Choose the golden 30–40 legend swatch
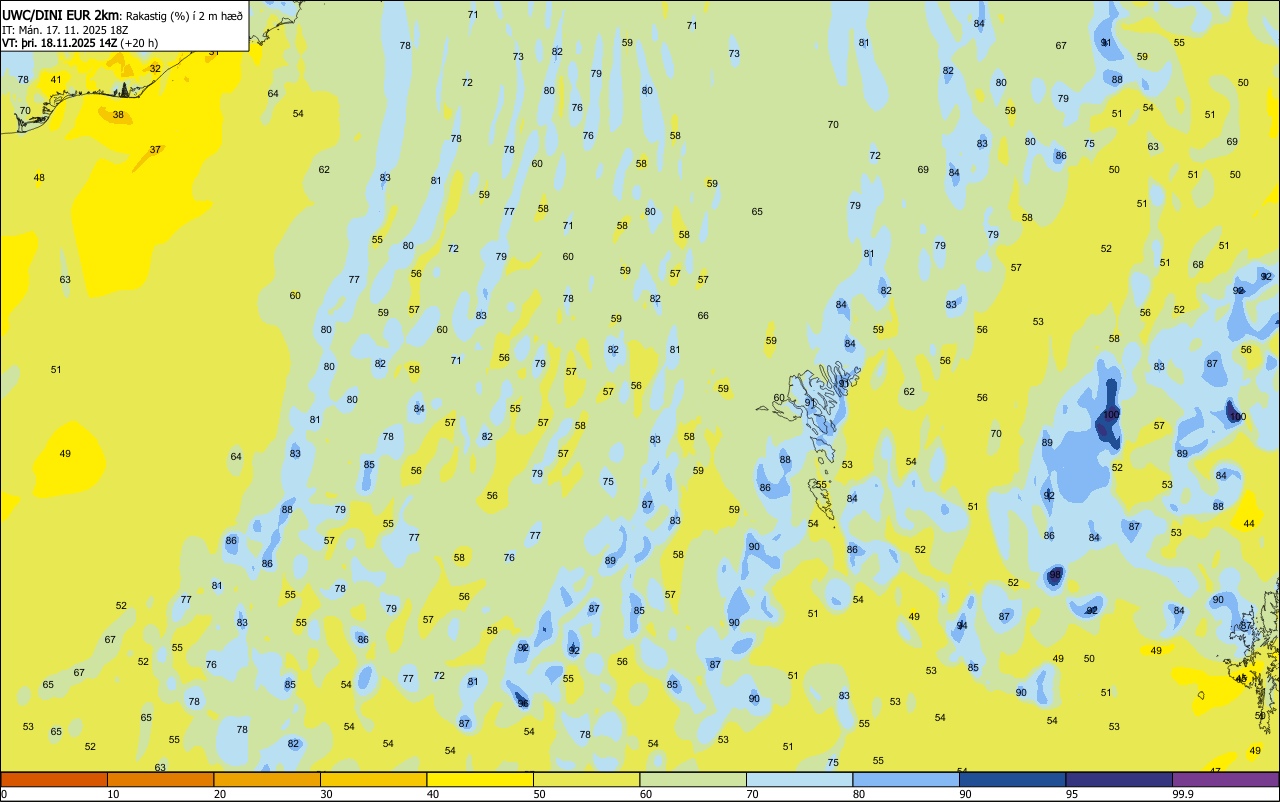This screenshot has height=802, width=1280. click(x=373, y=779)
